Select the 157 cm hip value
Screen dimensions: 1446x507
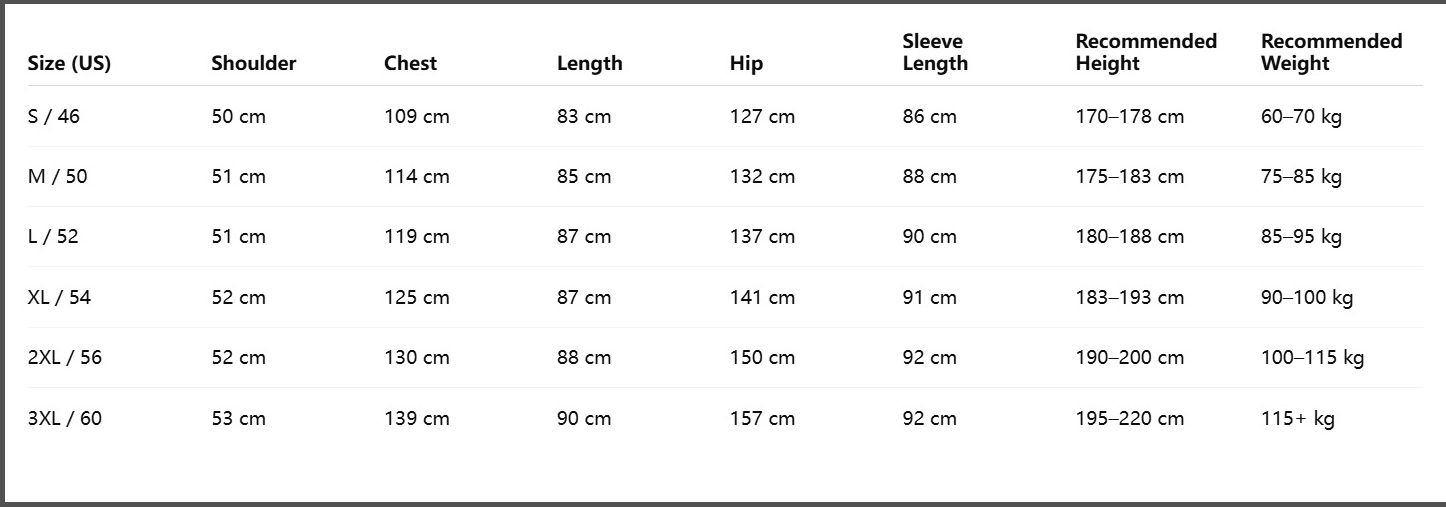(x=762, y=418)
